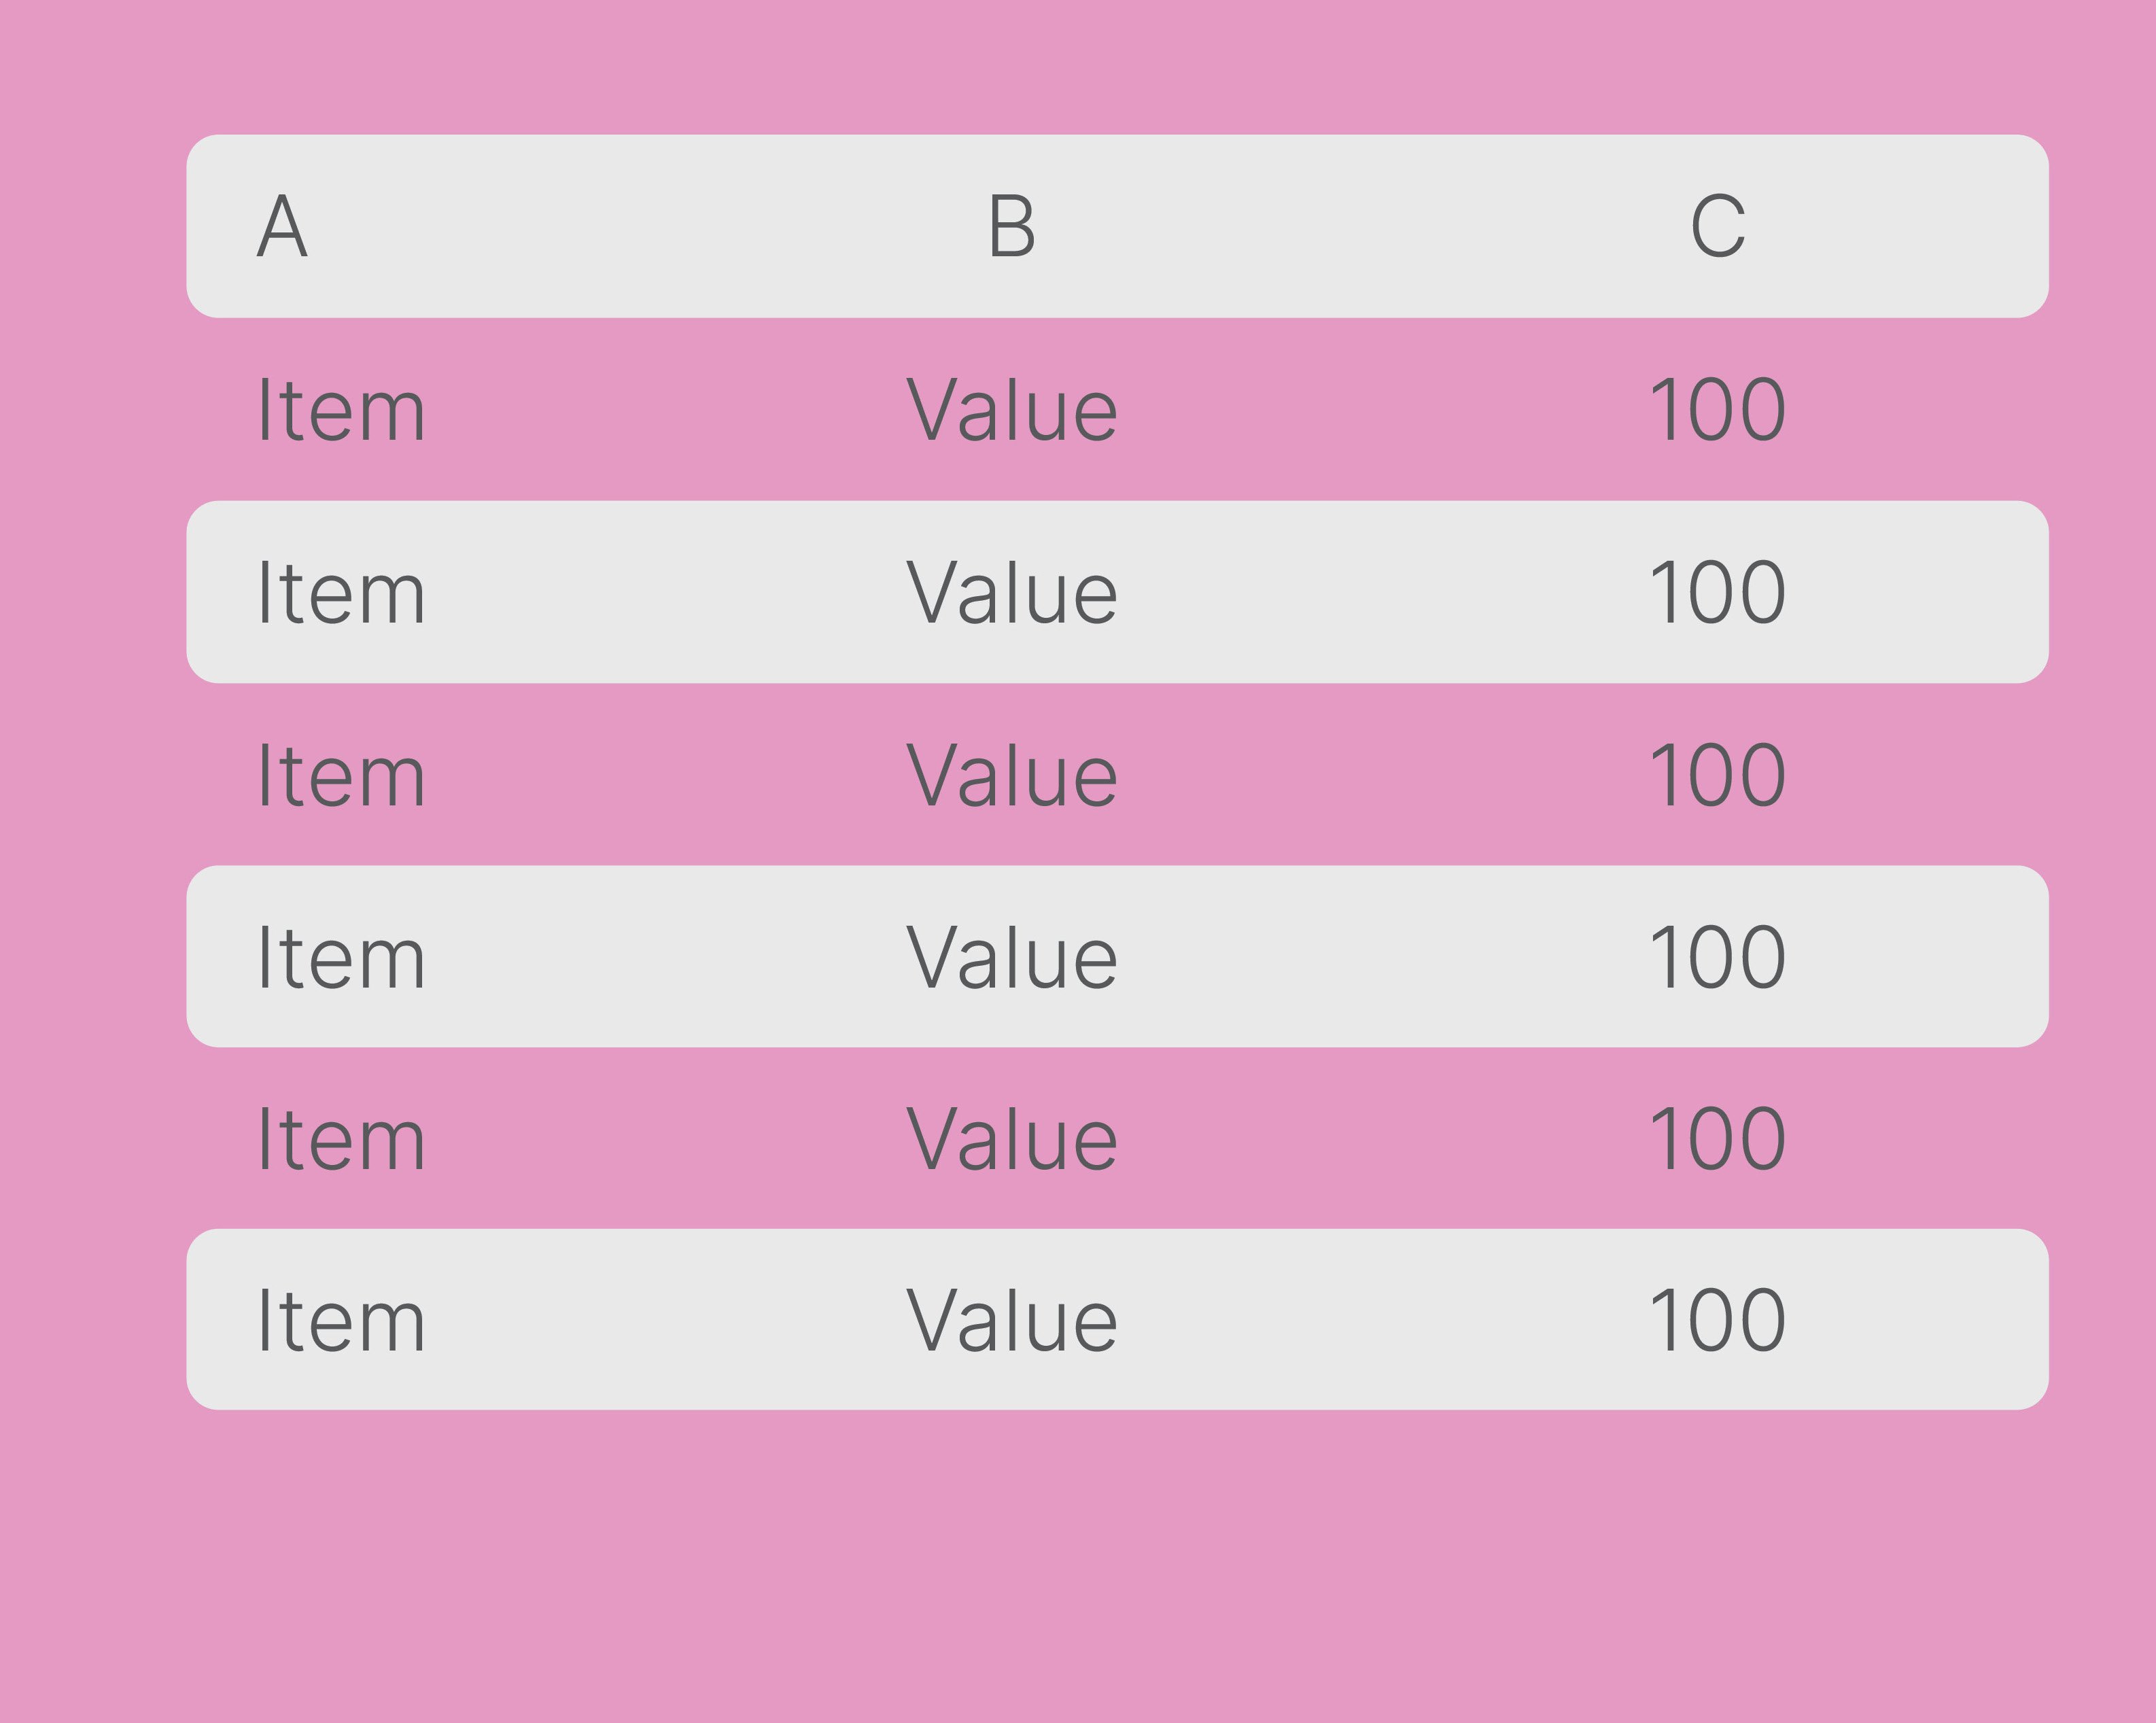Click Value in the third data row
This screenshot has width=2156, height=1723.
coord(1011,775)
